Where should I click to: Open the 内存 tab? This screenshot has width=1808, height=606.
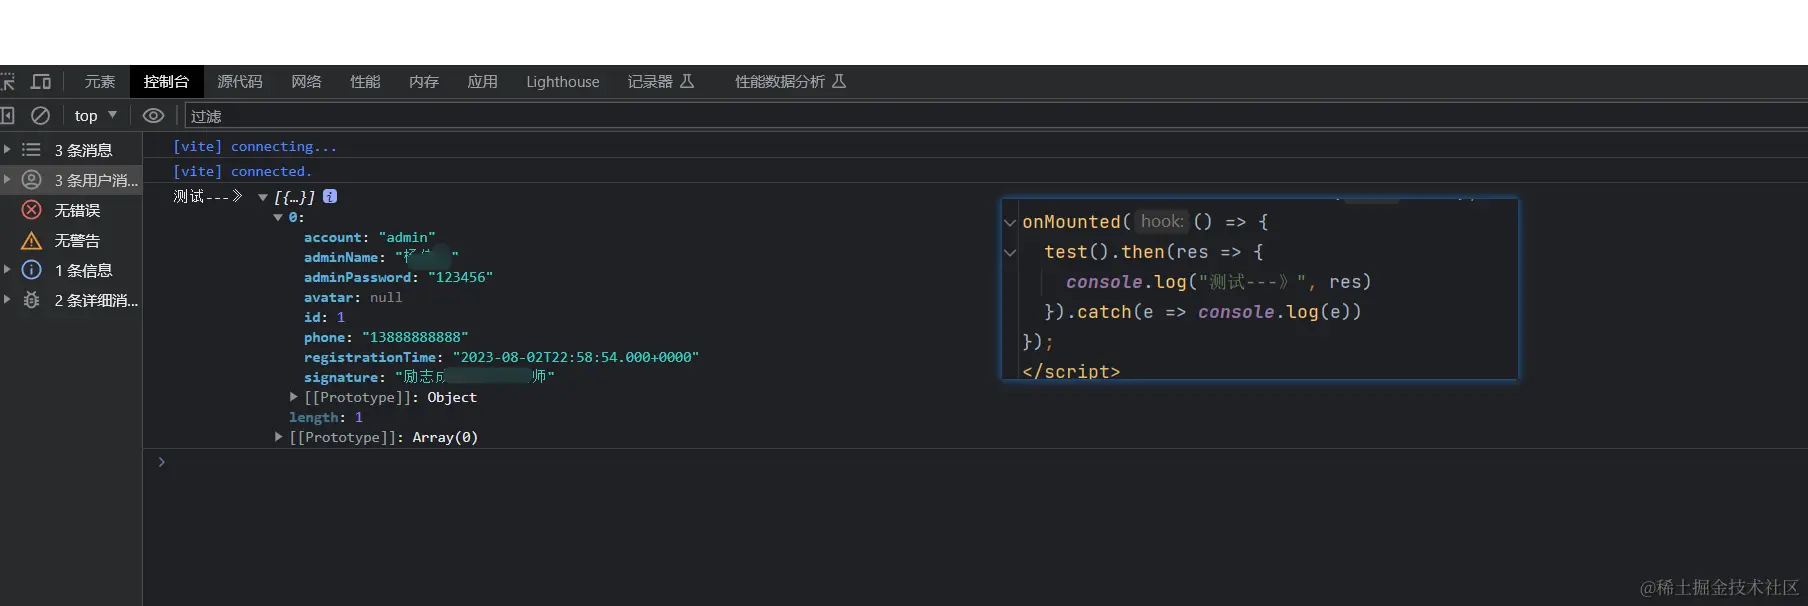coord(424,82)
